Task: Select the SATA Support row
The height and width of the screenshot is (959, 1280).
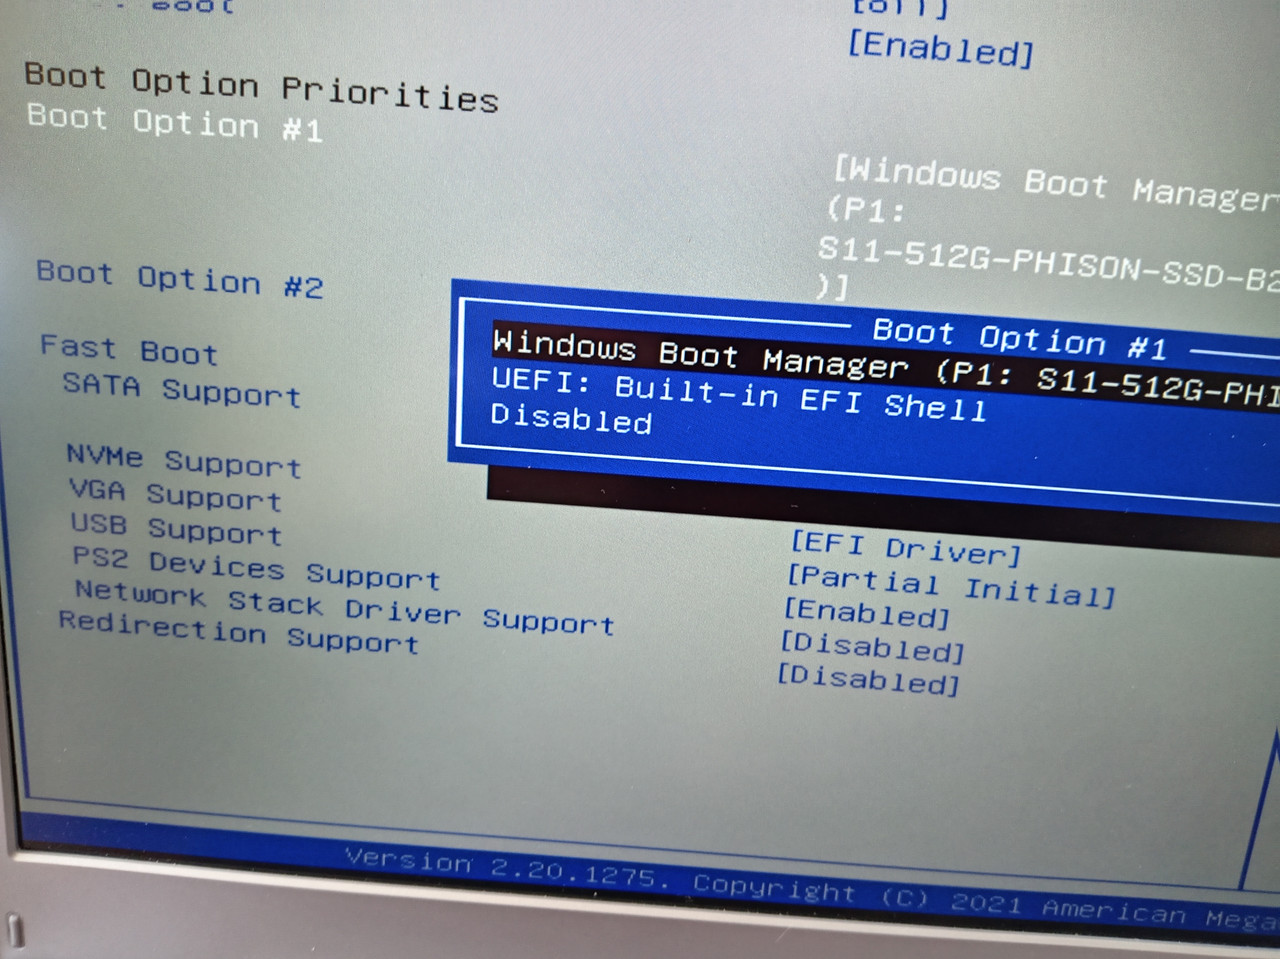Action: coord(182,389)
